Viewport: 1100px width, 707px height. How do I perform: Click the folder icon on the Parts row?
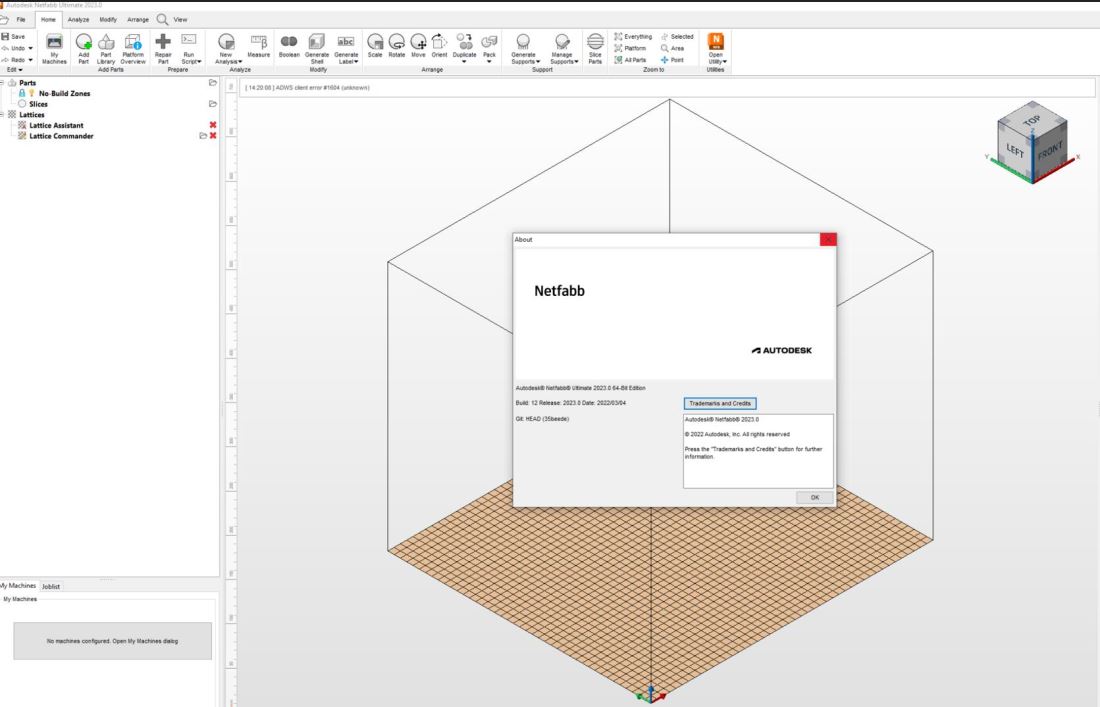(x=213, y=83)
